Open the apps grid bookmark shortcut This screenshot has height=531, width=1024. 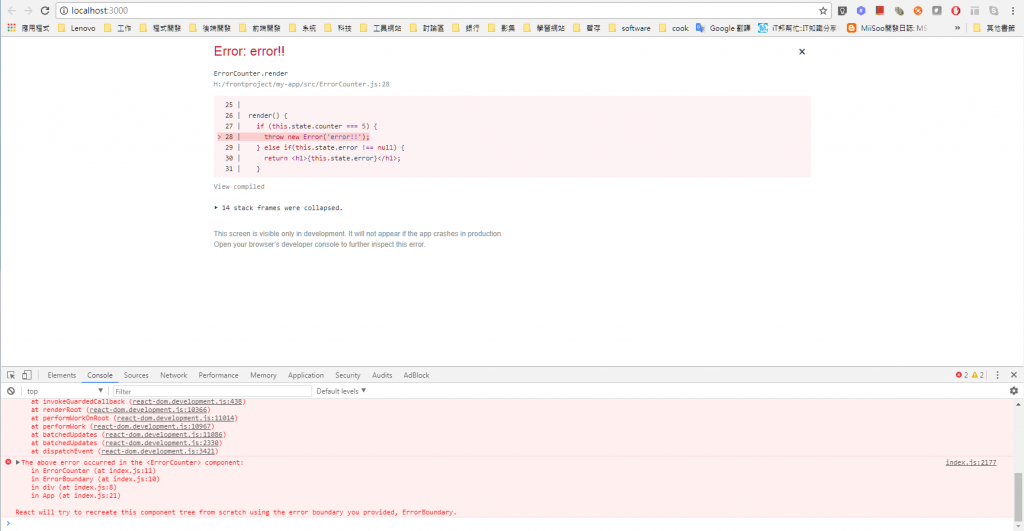11,27
